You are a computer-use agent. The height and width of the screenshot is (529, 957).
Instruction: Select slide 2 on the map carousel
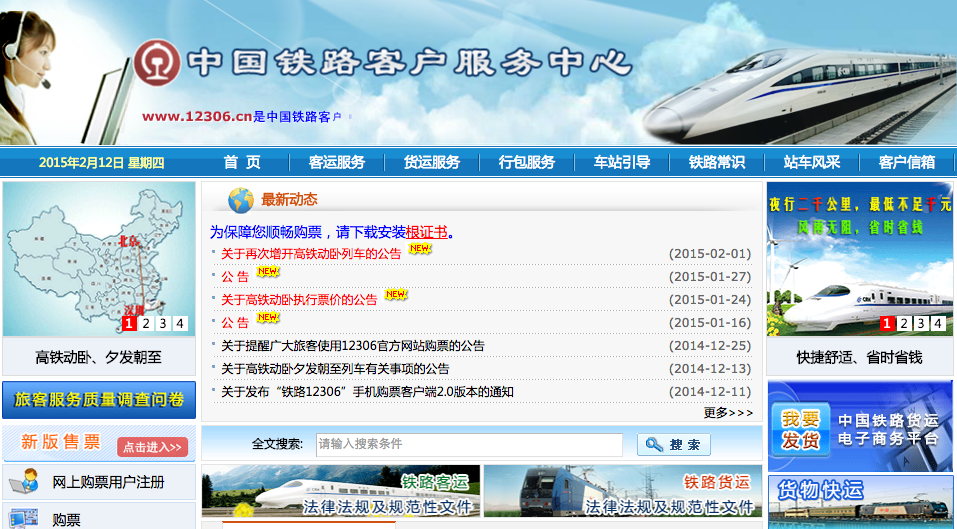click(x=146, y=323)
